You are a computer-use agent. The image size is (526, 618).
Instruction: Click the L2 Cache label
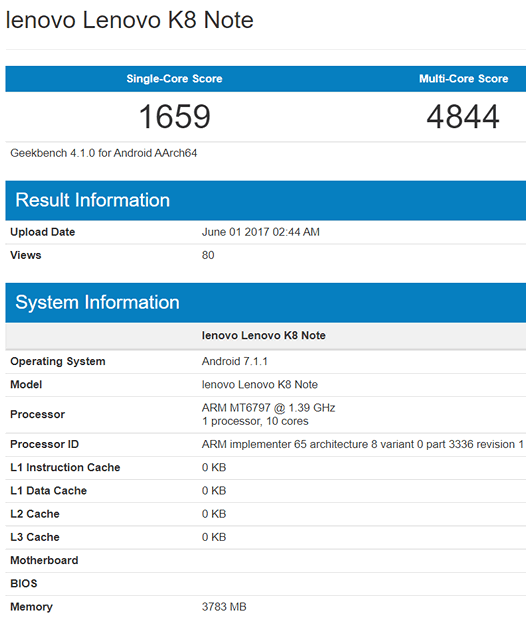[x=35, y=514]
